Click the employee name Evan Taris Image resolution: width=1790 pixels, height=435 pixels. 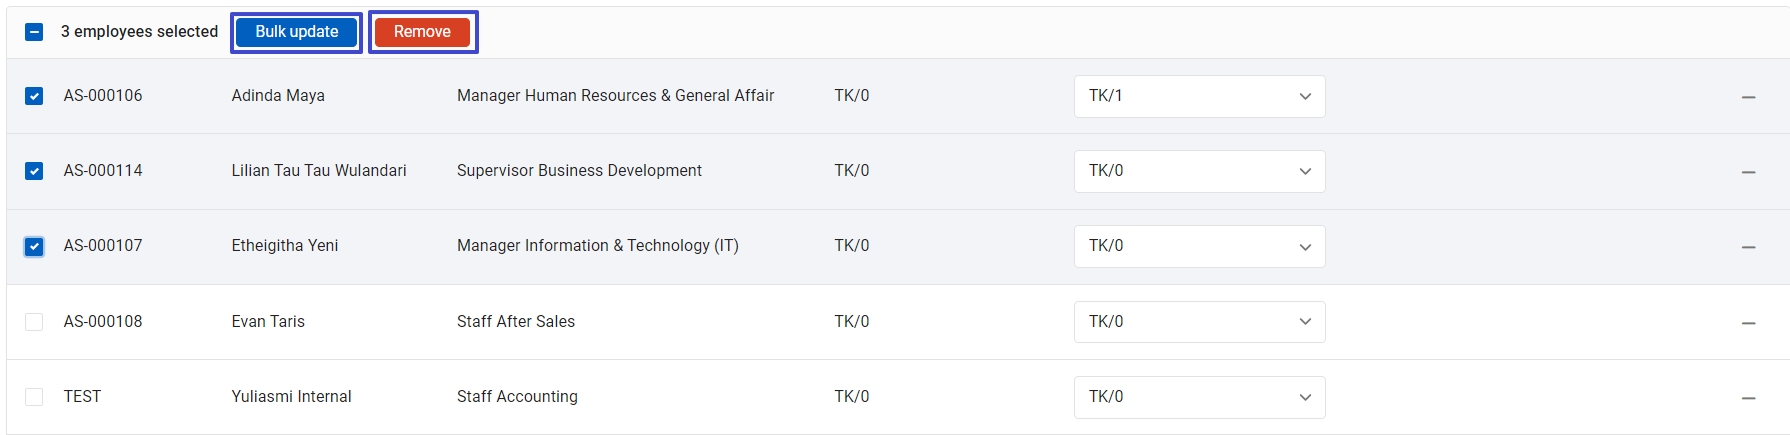pos(268,322)
